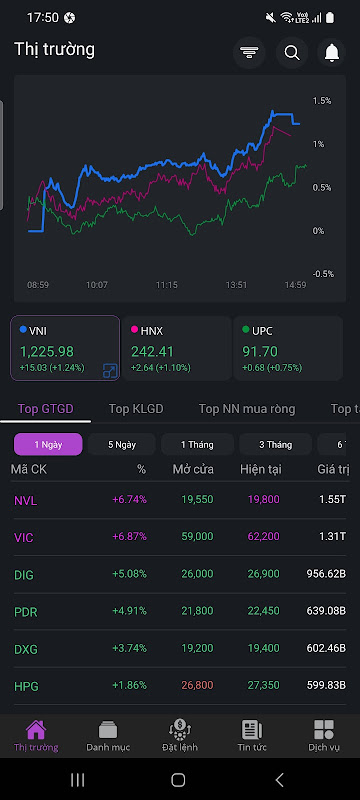
Task: Switch to Top NN mua ròng tab
Action: click(x=247, y=409)
